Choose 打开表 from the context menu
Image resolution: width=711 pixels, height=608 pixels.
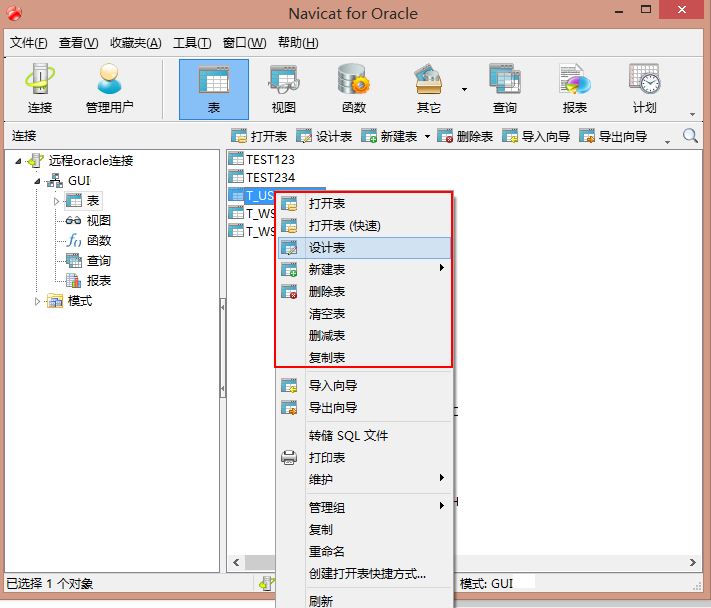click(364, 204)
